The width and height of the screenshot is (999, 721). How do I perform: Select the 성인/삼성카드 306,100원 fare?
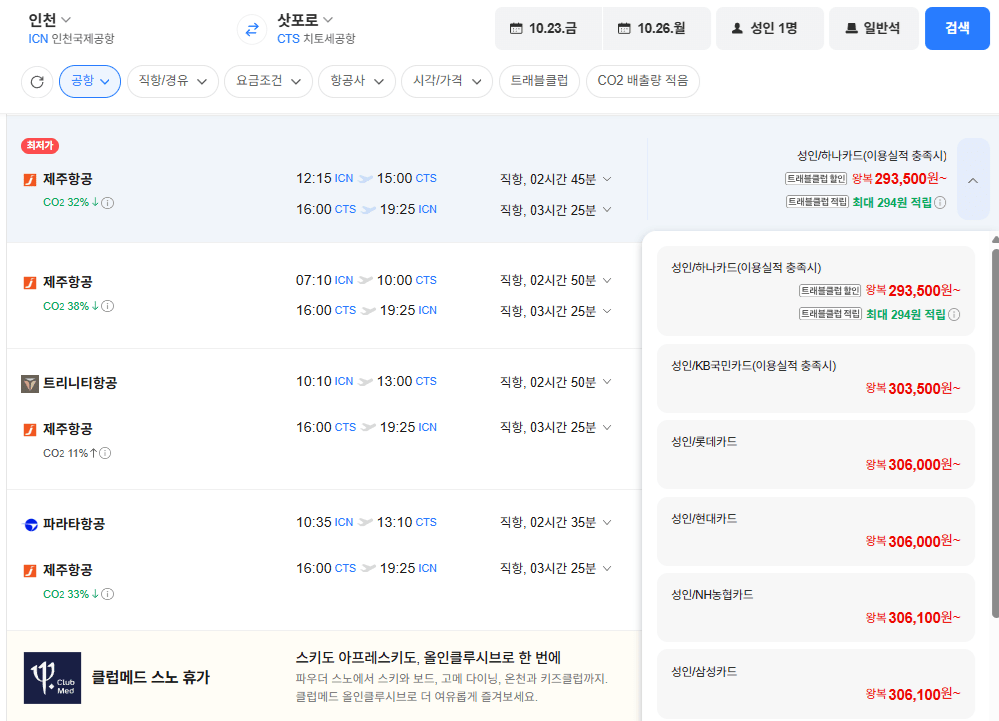816,684
